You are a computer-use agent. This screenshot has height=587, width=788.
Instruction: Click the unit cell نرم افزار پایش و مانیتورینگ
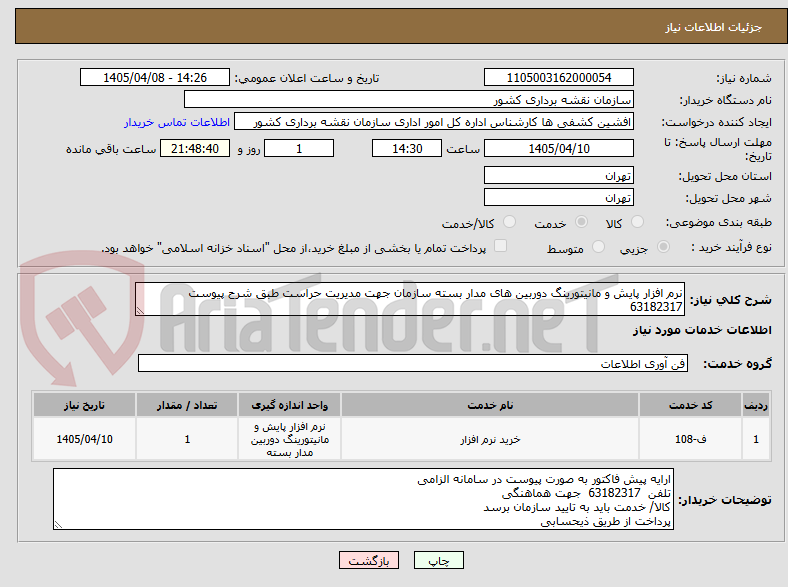pos(289,439)
